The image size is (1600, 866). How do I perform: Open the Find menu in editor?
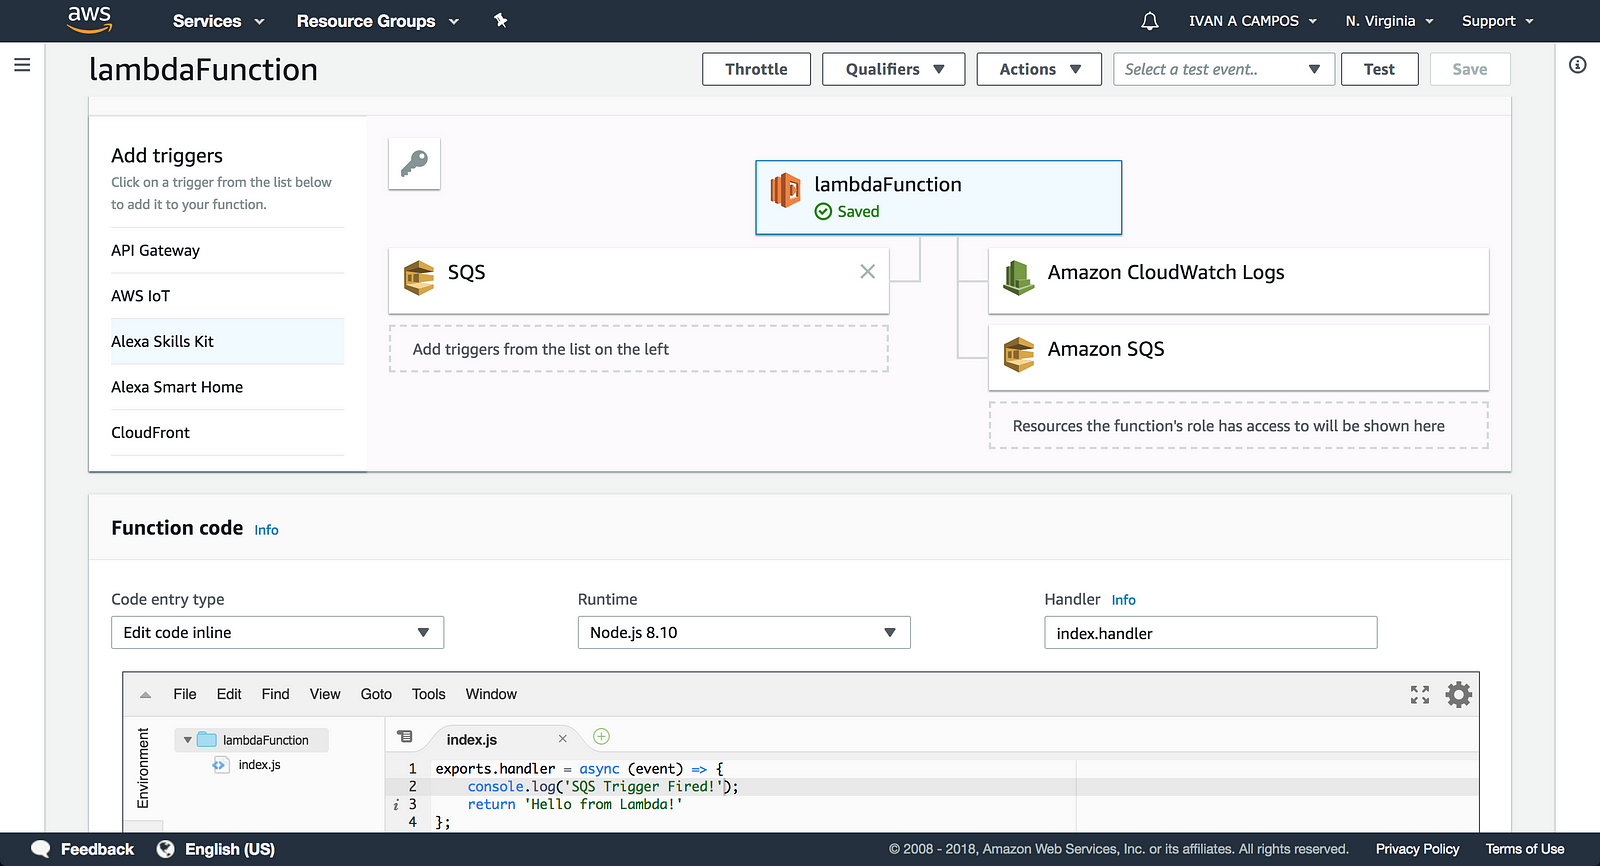tap(275, 694)
